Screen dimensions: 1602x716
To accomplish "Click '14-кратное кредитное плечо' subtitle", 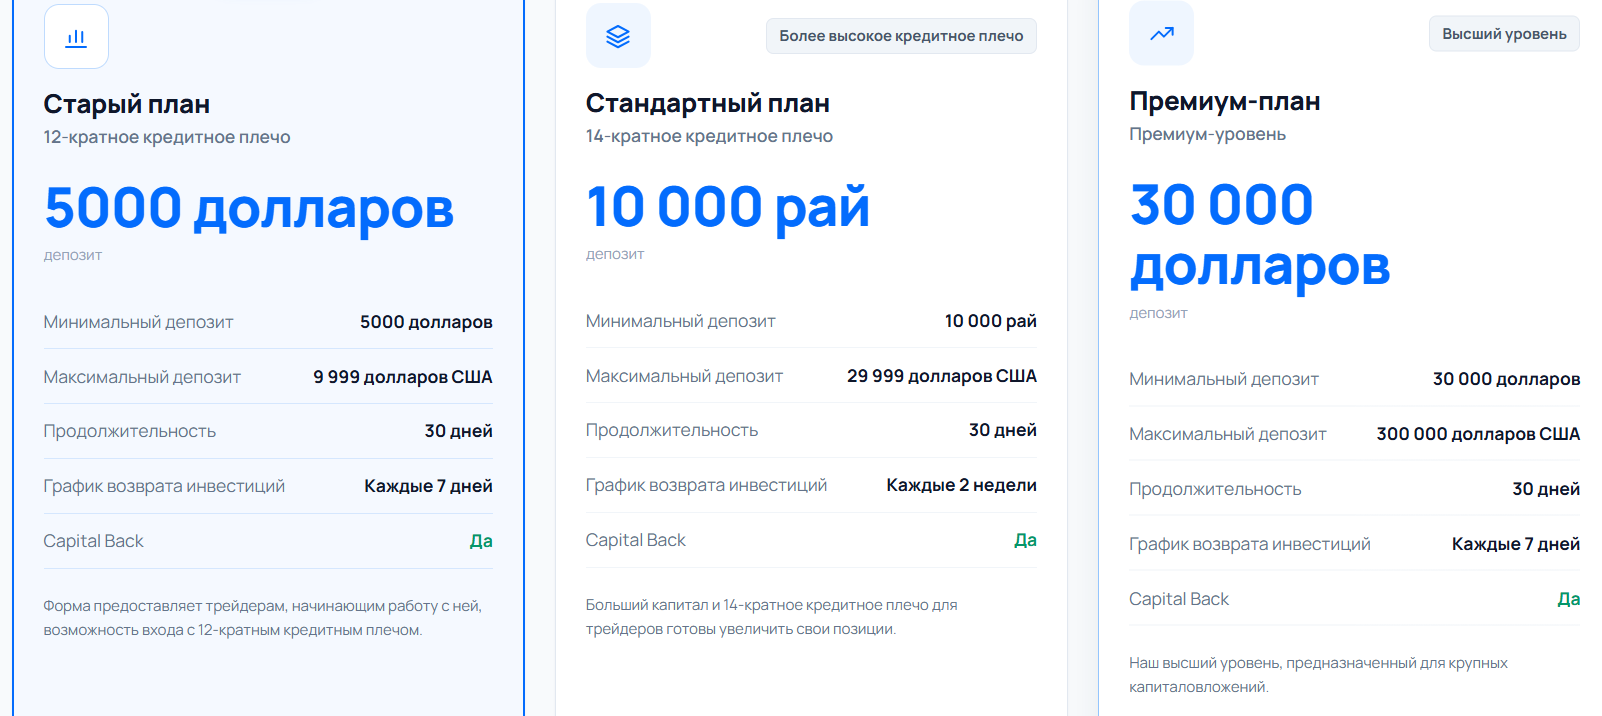I will pos(709,136).
